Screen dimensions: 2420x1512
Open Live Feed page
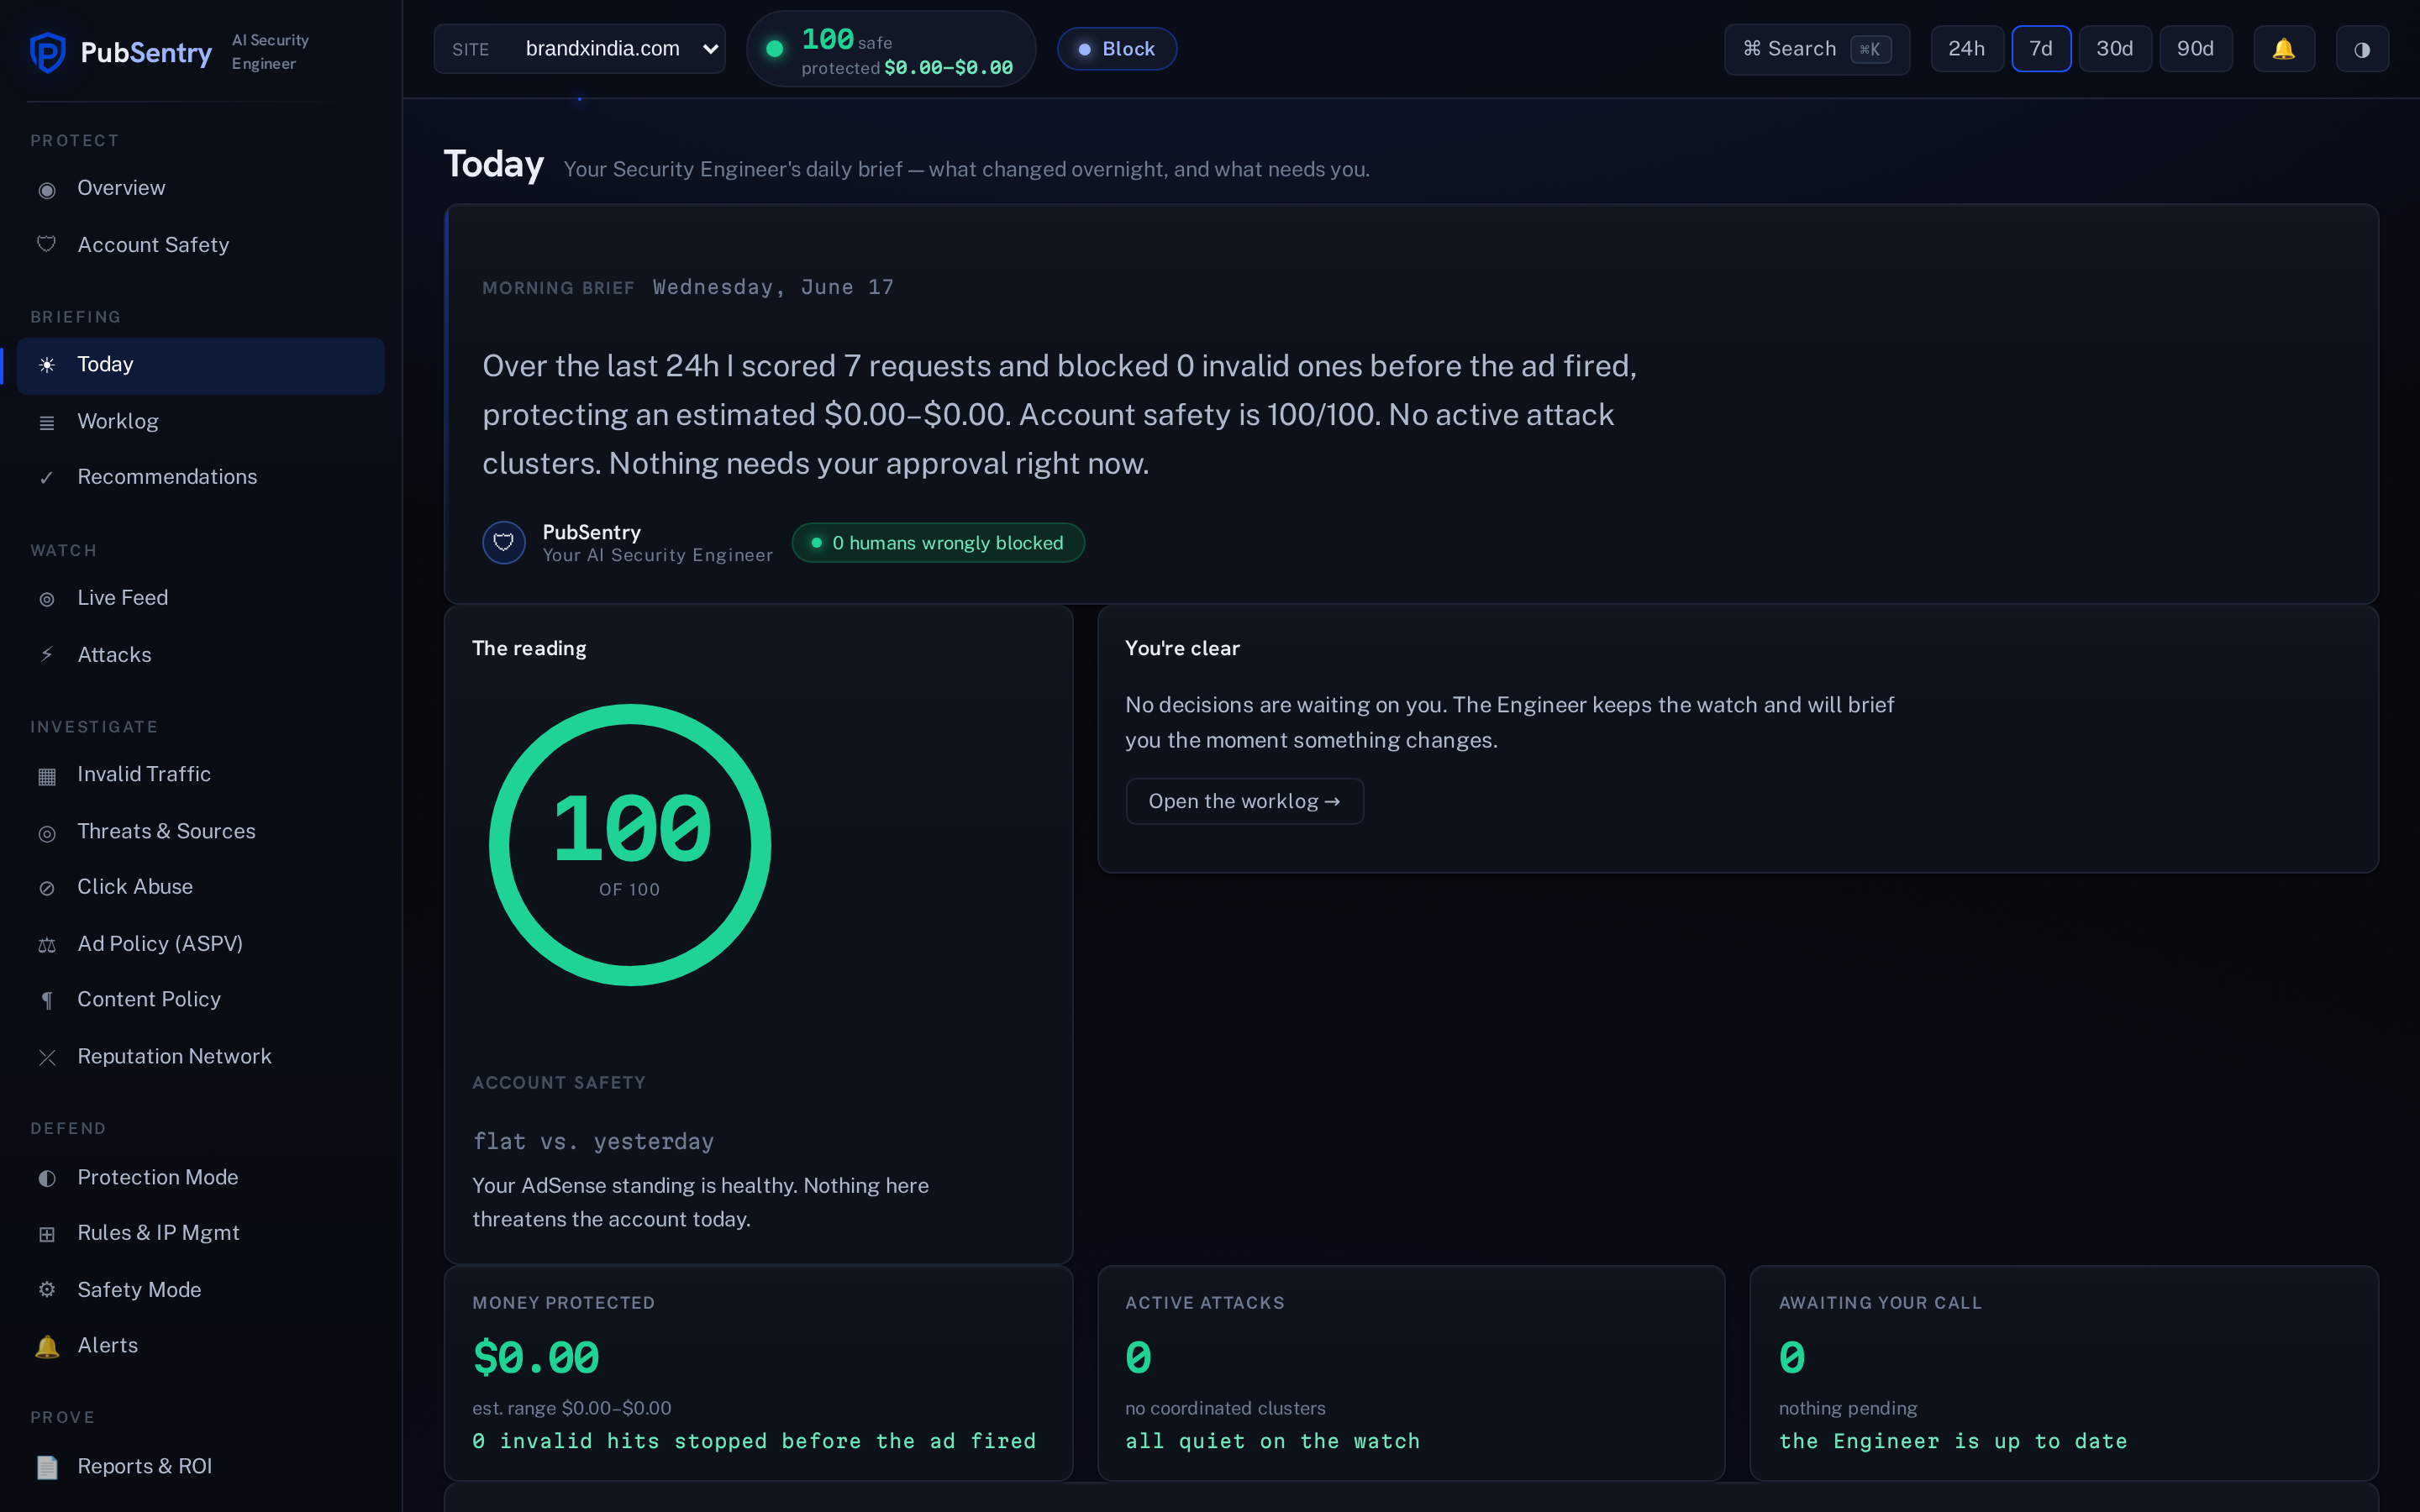pyautogui.click(x=200, y=598)
